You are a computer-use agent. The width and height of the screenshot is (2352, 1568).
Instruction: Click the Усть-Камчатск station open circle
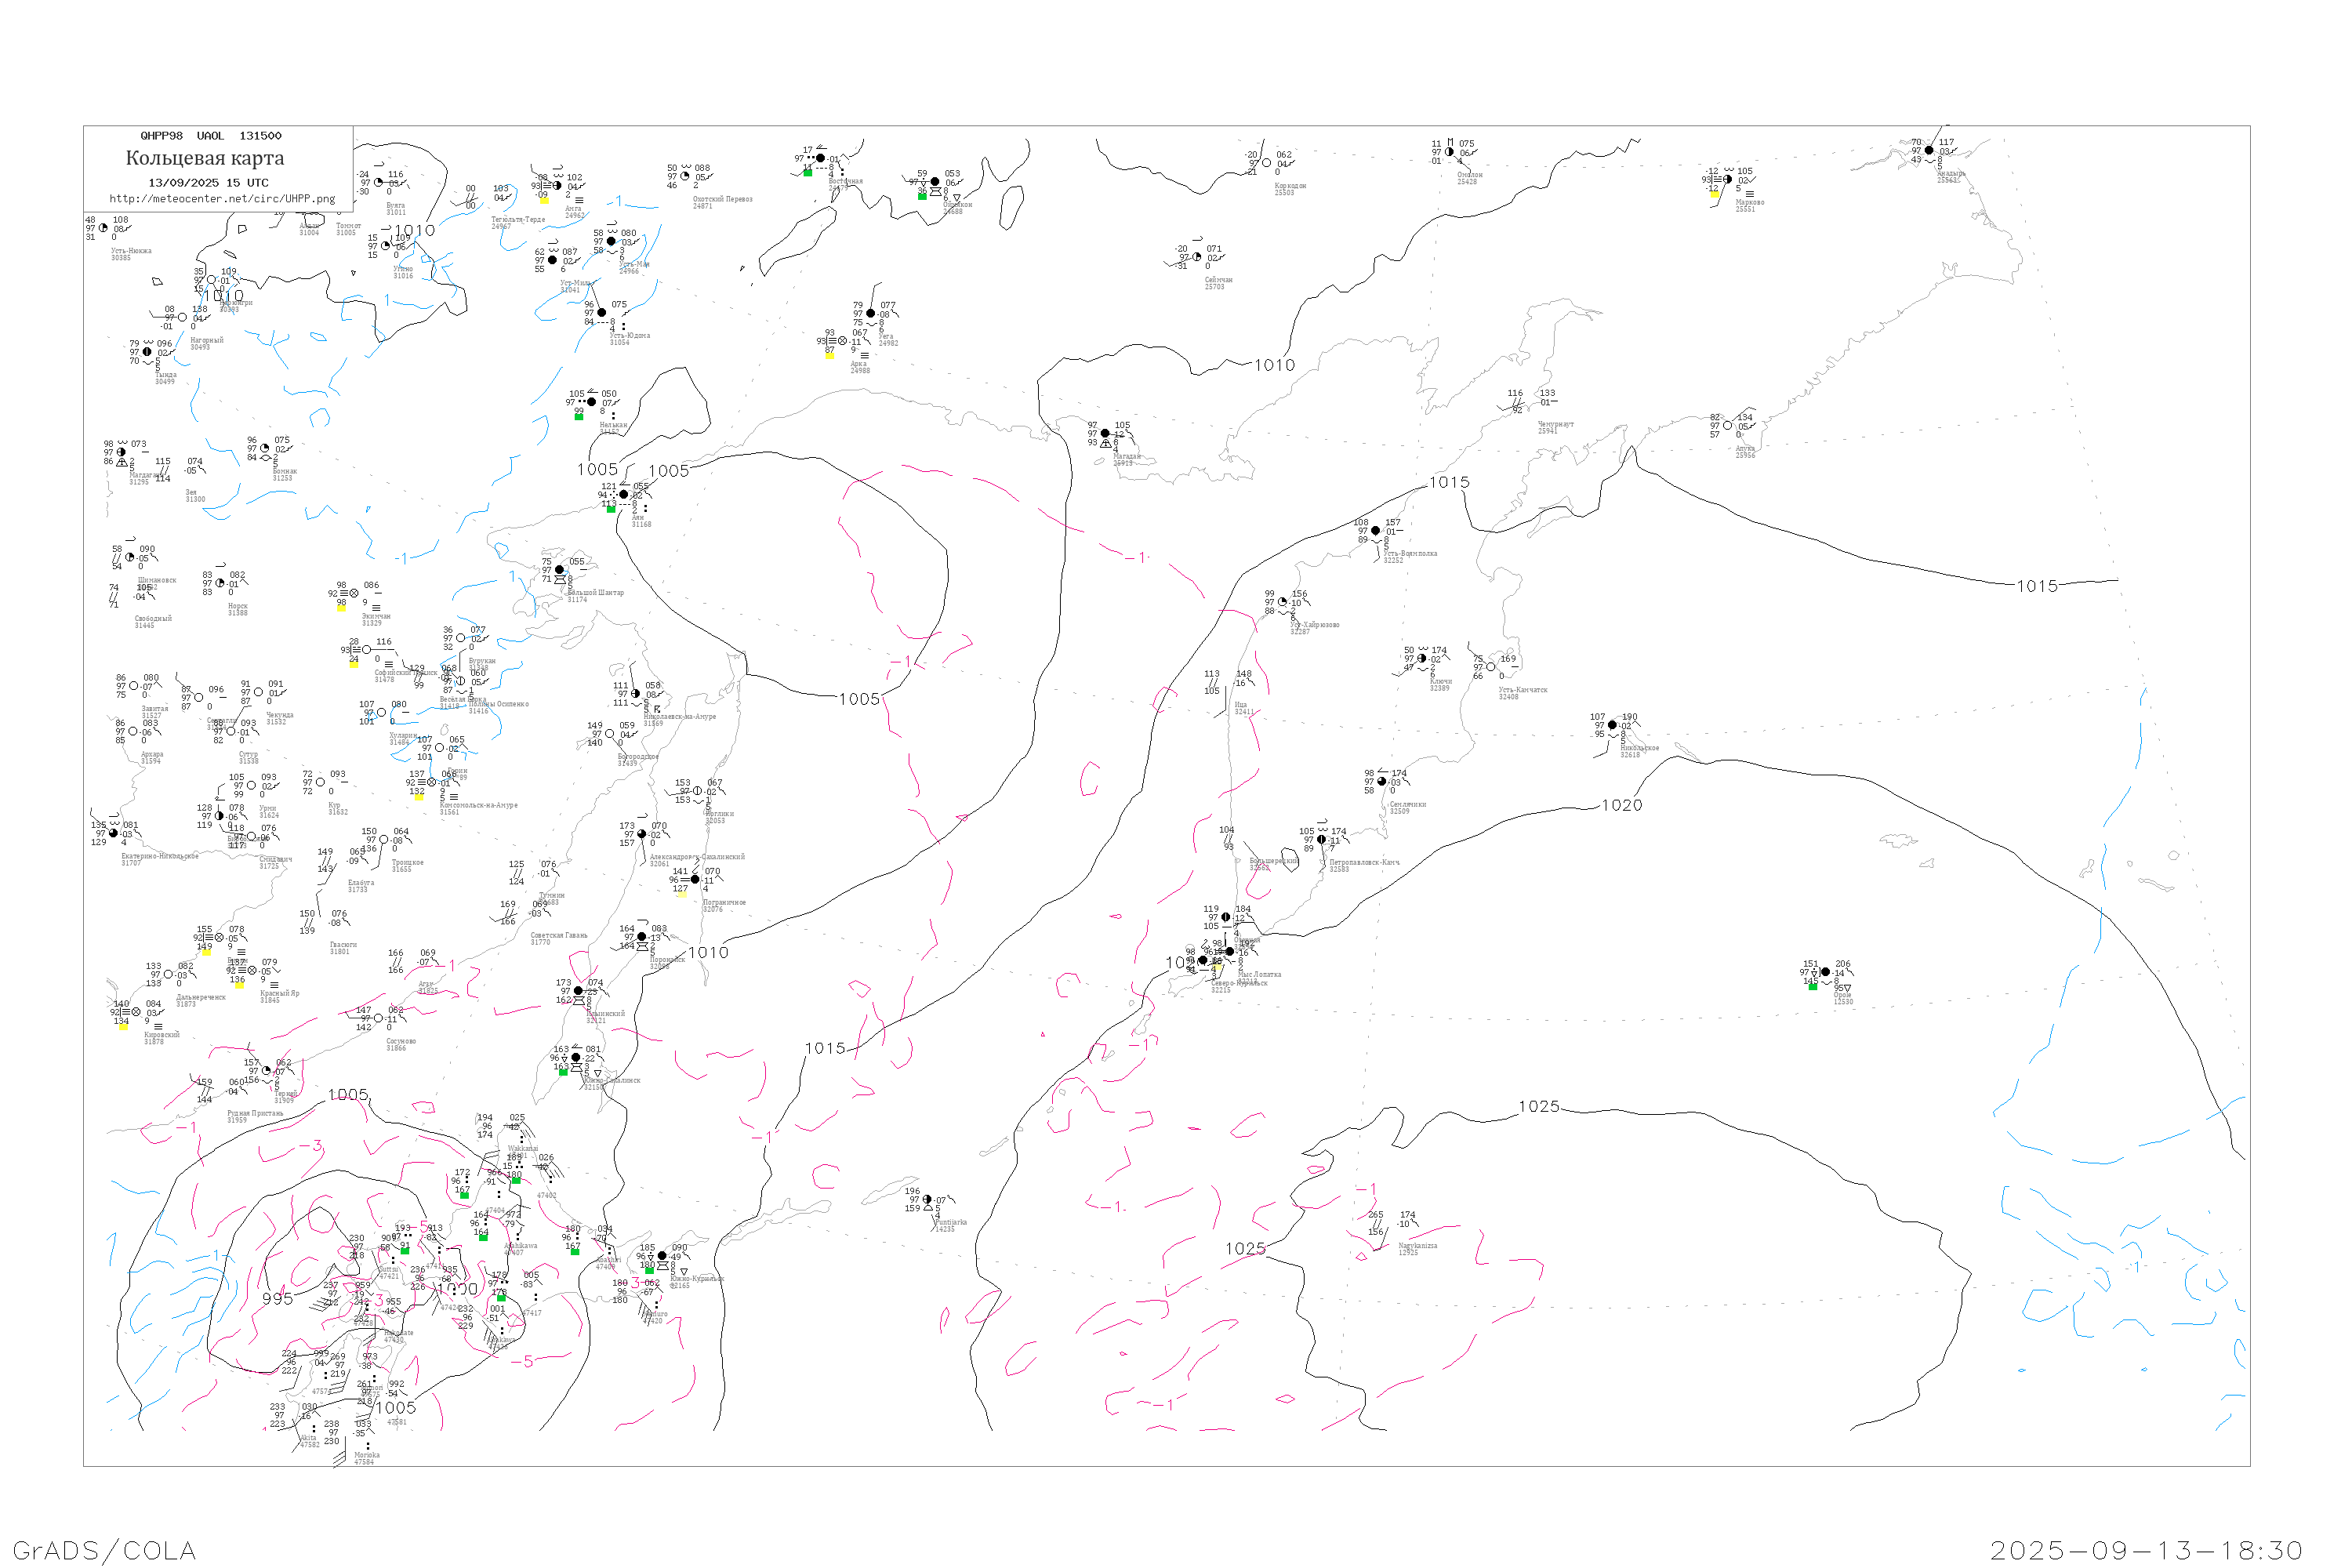pos(1491,667)
